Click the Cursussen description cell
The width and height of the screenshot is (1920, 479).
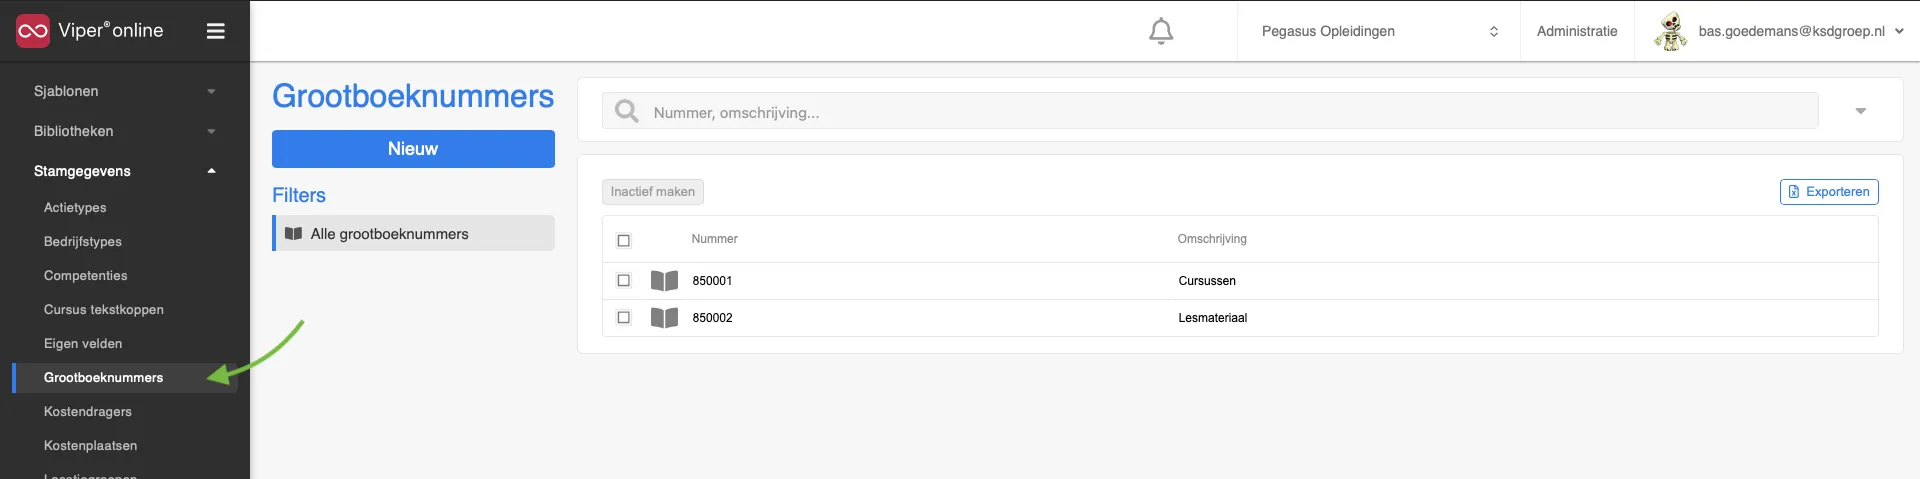(x=1207, y=281)
